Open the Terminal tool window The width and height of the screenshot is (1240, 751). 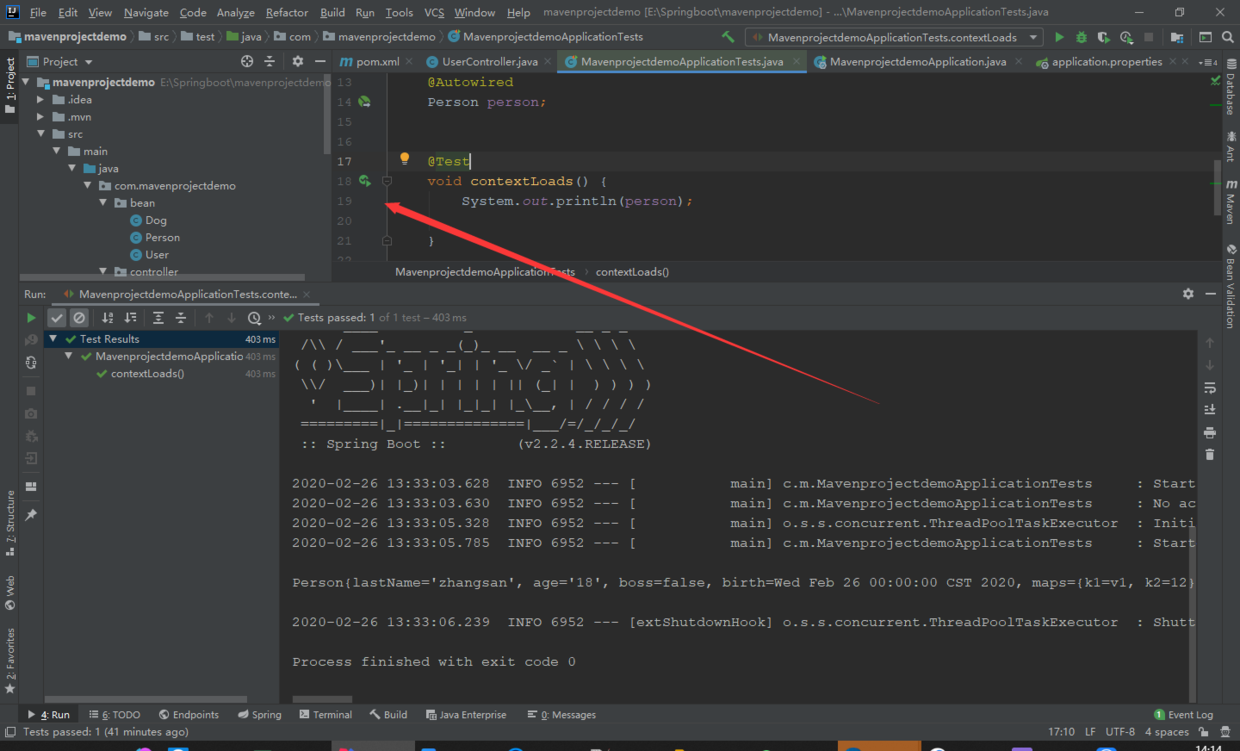coord(325,715)
